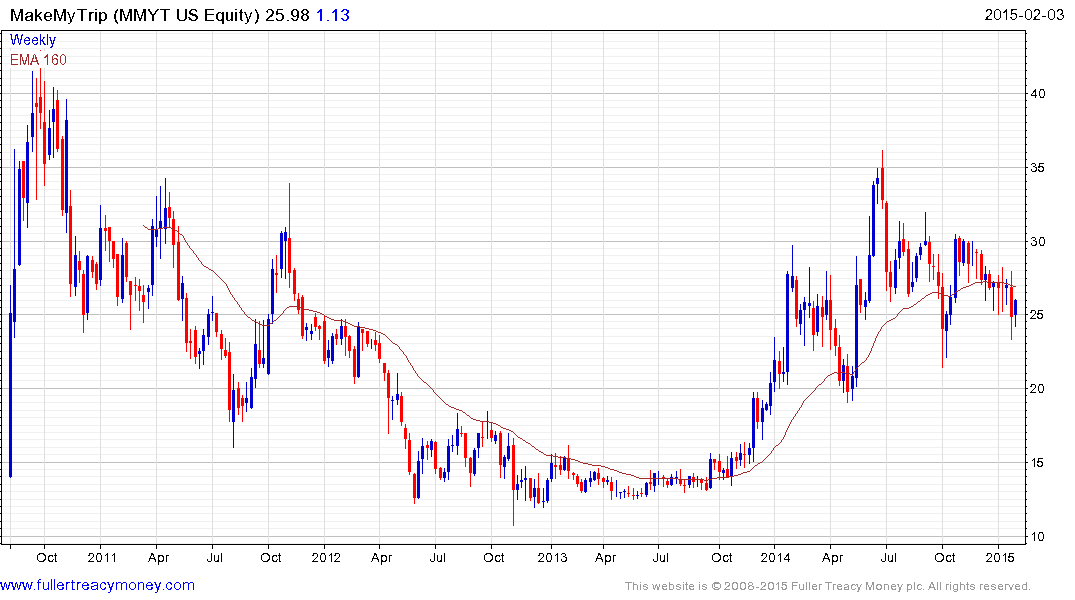Click the copyright notice text at bottom
Screen dimensions: 1075x600
coord(828,586)
